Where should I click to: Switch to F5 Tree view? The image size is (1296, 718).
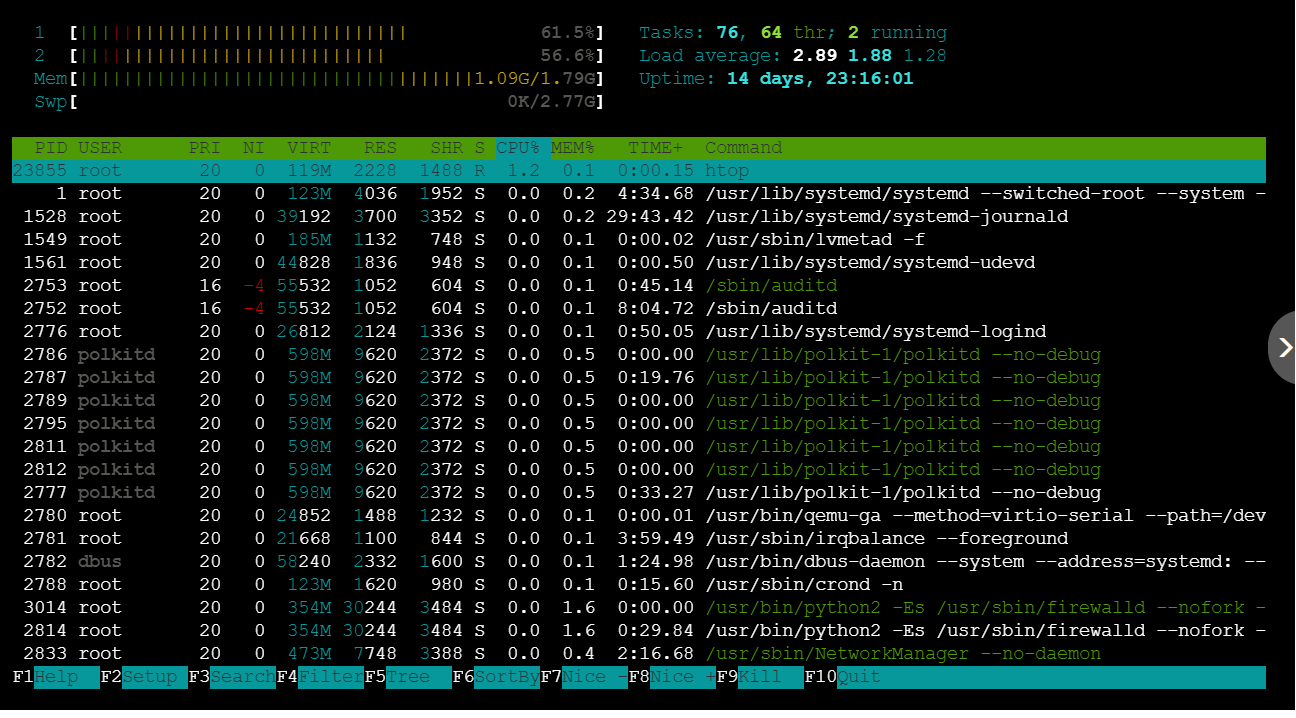pyautogui.click(x=408, y=677)
